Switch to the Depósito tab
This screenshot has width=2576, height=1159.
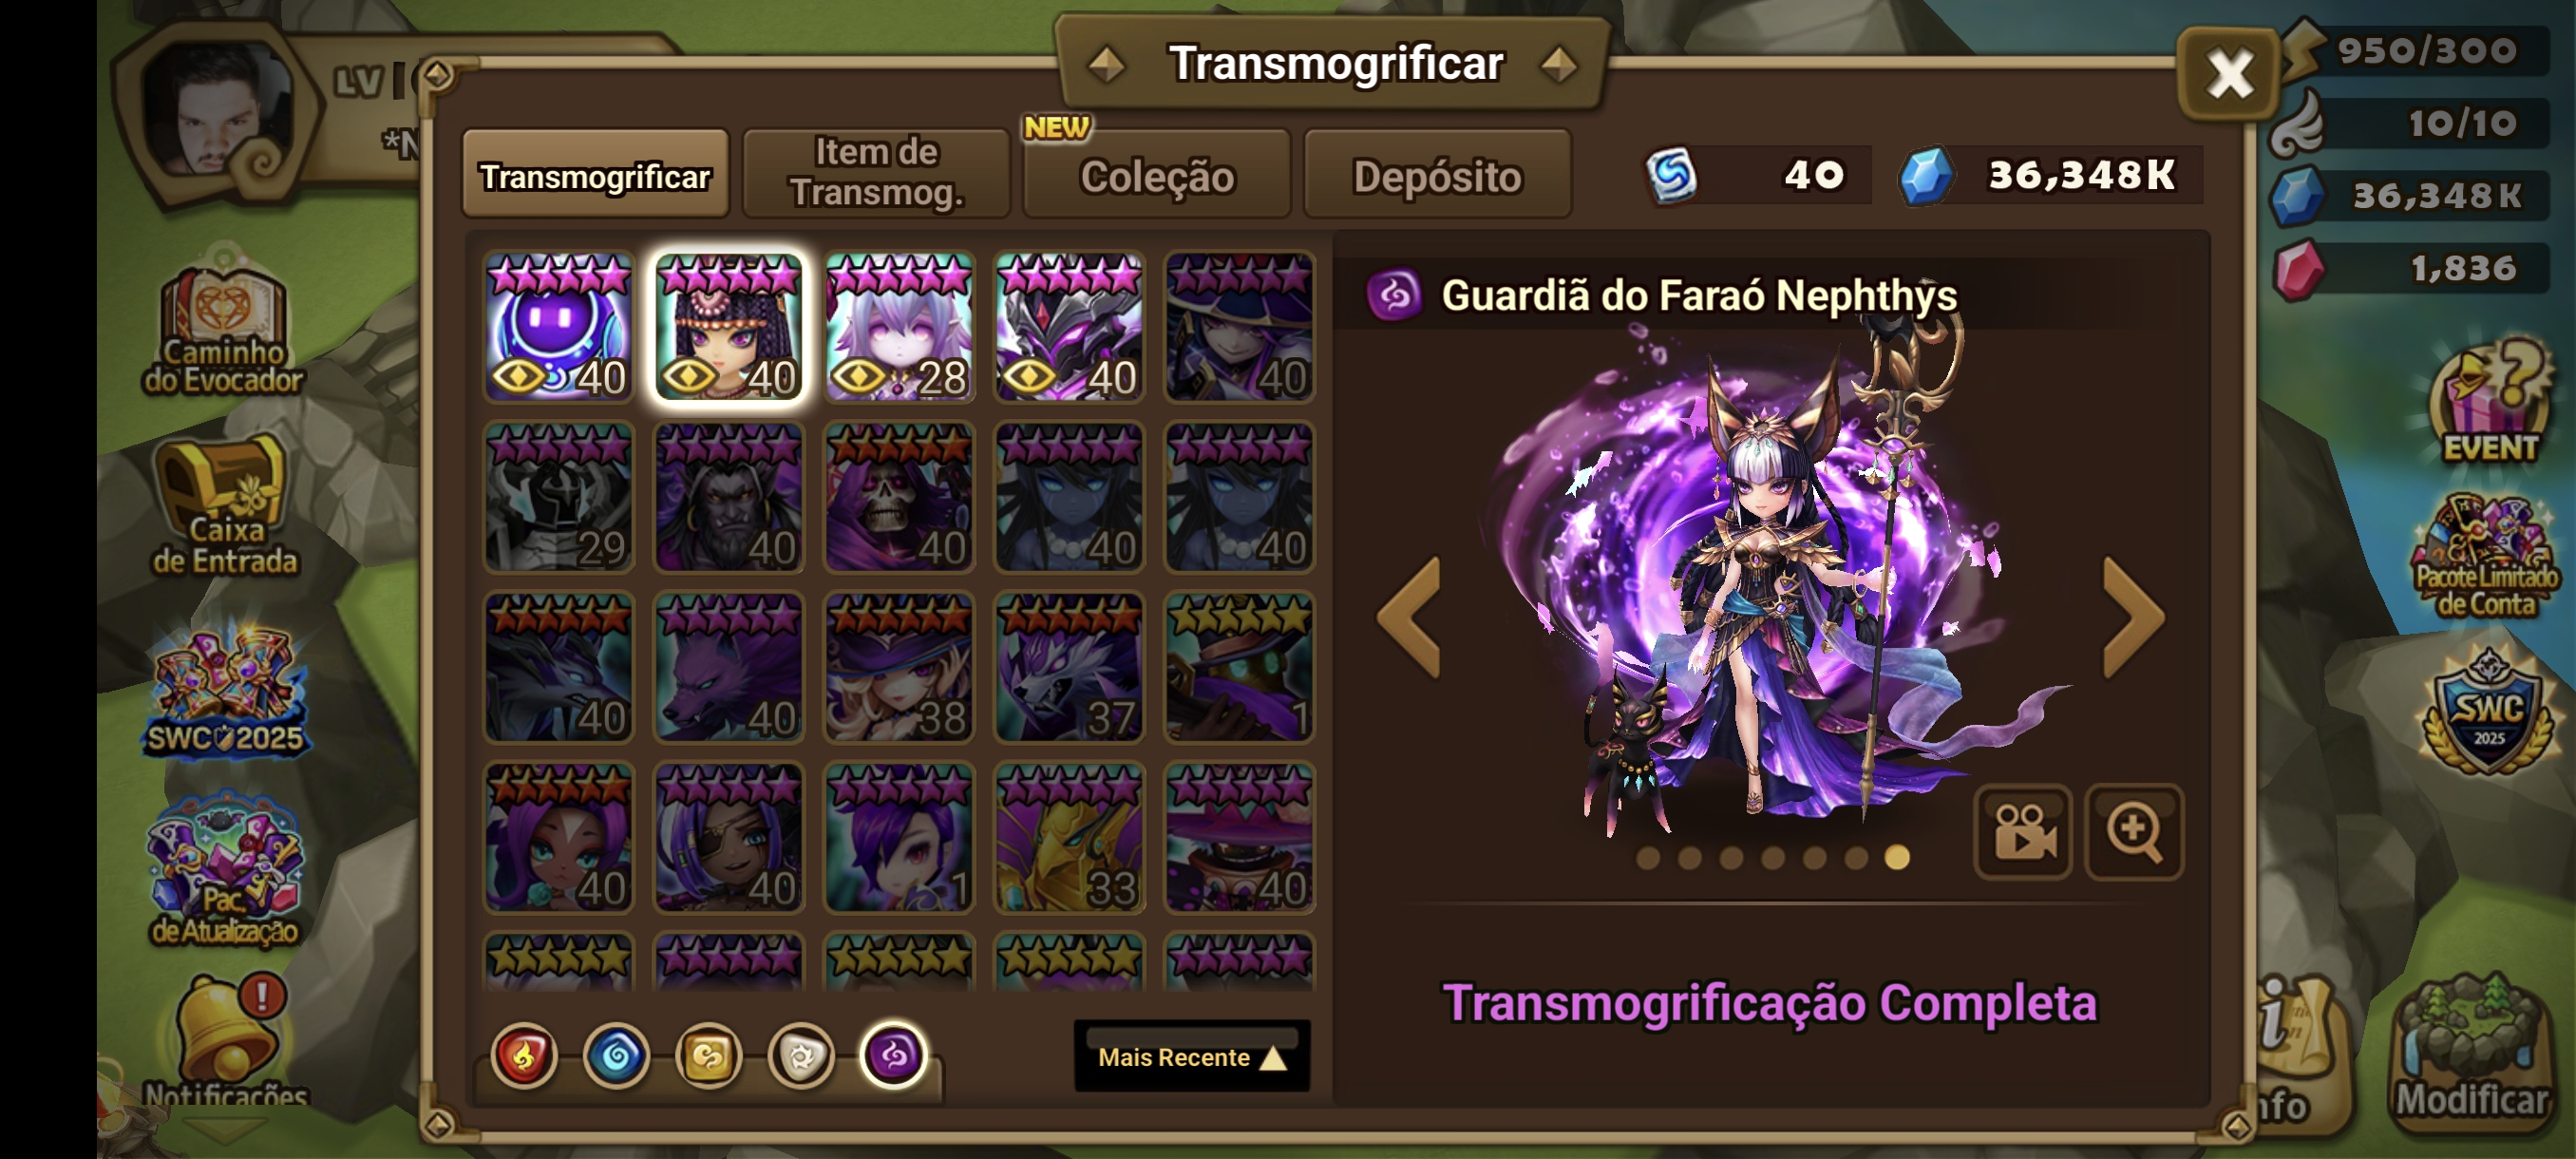1437,175
